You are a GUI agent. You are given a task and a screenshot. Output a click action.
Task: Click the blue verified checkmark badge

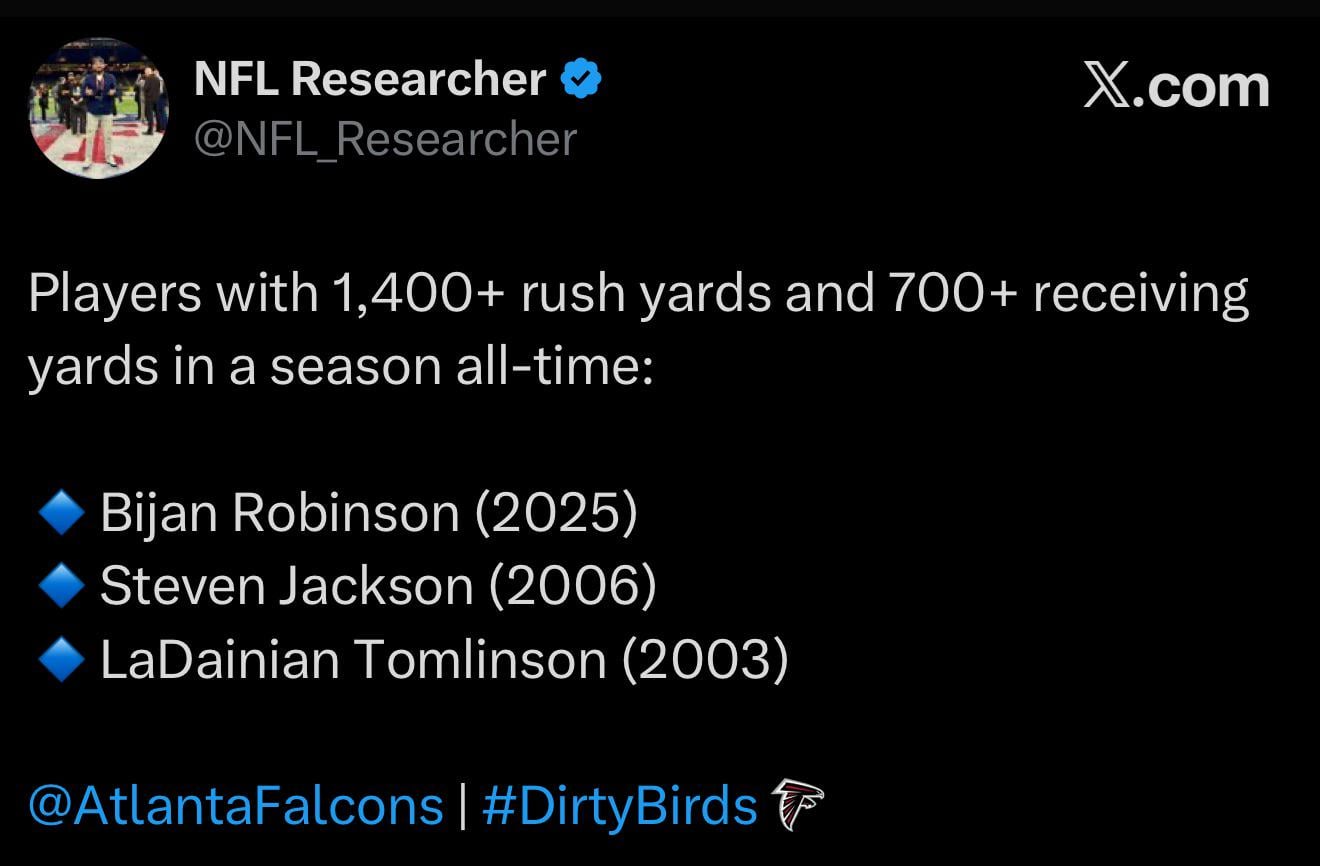click(x=581, y=79)
